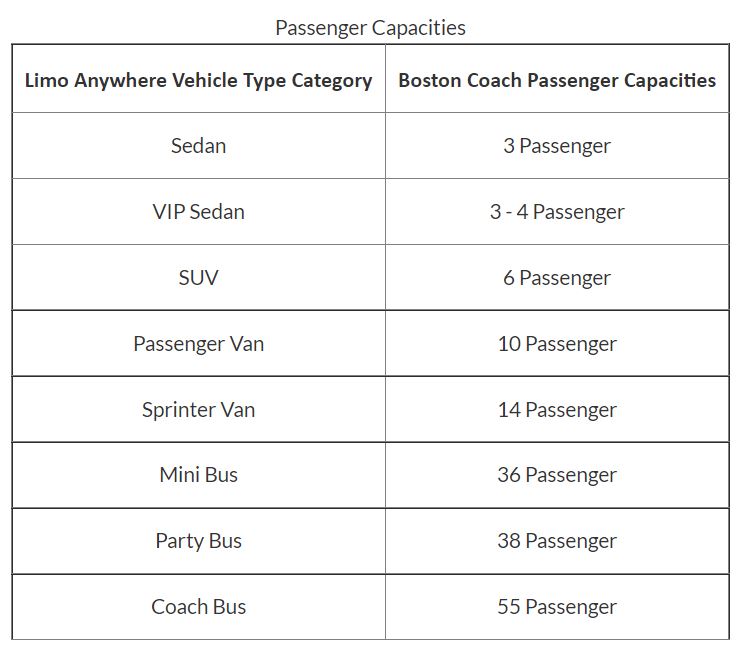Screen dimensions: 749x649
Task: Click the Coach Bus cell
Action: click(x=198, y=607)
